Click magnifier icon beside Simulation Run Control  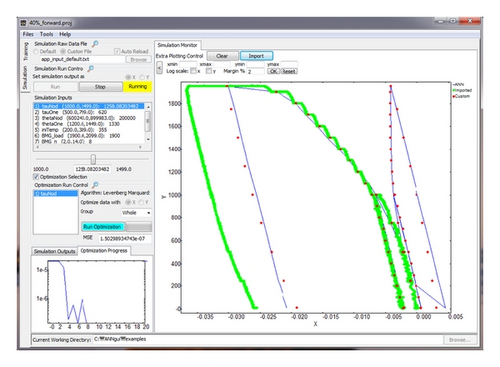pyautogui.click(x=90, y=68)
